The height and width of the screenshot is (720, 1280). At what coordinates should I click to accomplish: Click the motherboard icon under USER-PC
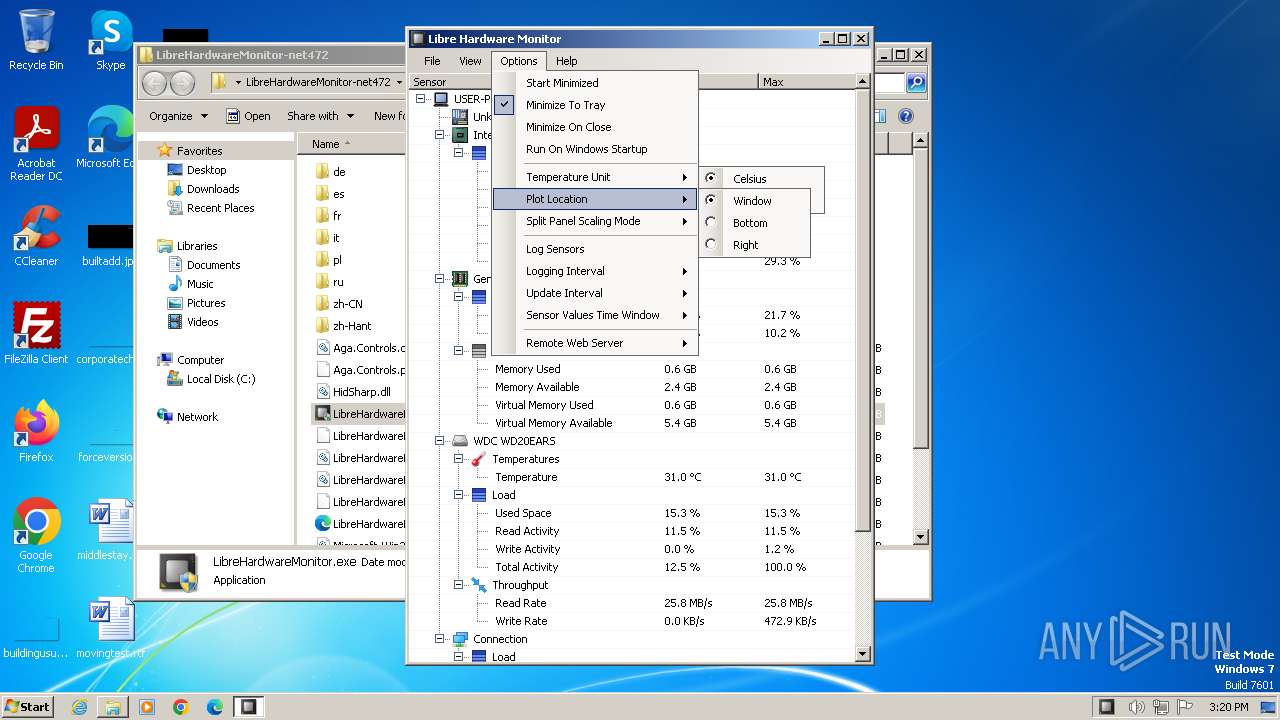tap(460, 117)
